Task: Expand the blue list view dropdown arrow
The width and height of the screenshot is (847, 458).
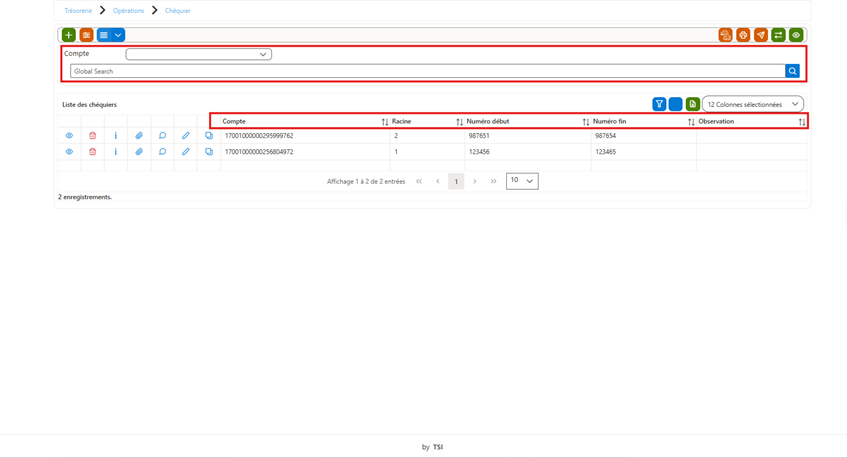Action: tap(118, 35)
